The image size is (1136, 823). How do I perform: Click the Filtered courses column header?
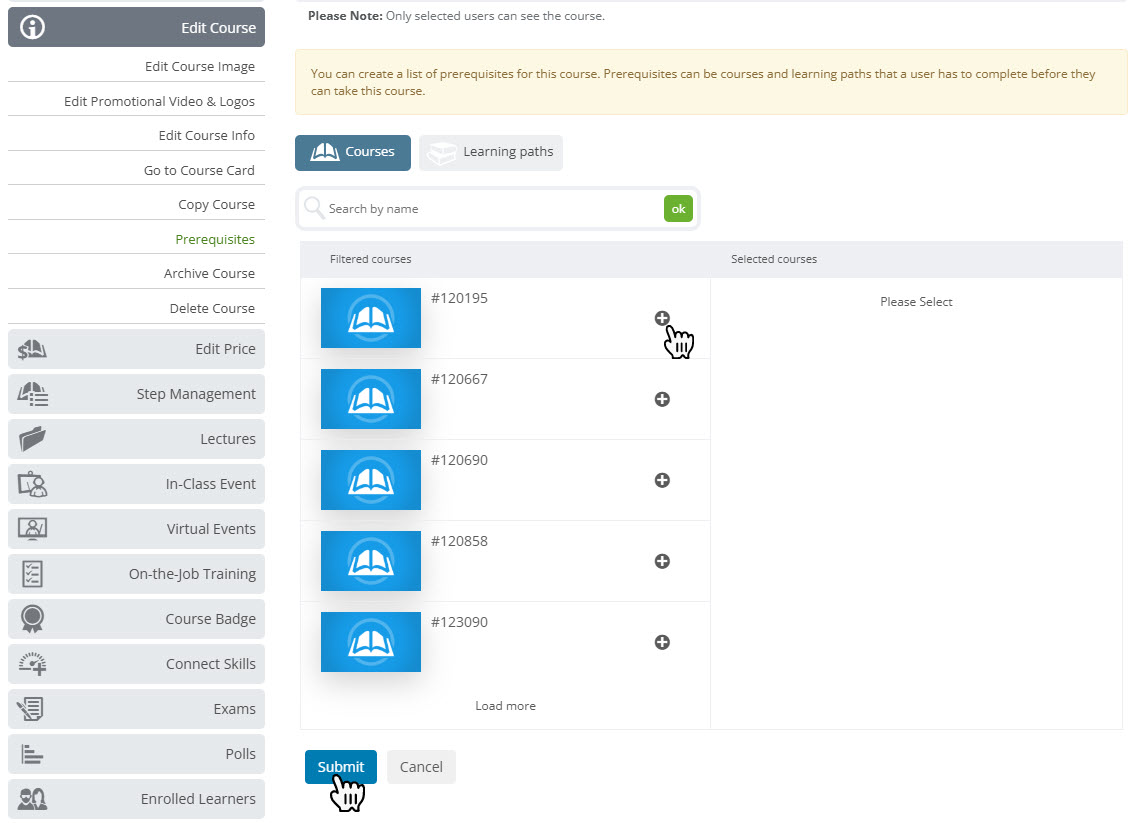[370, 259]
